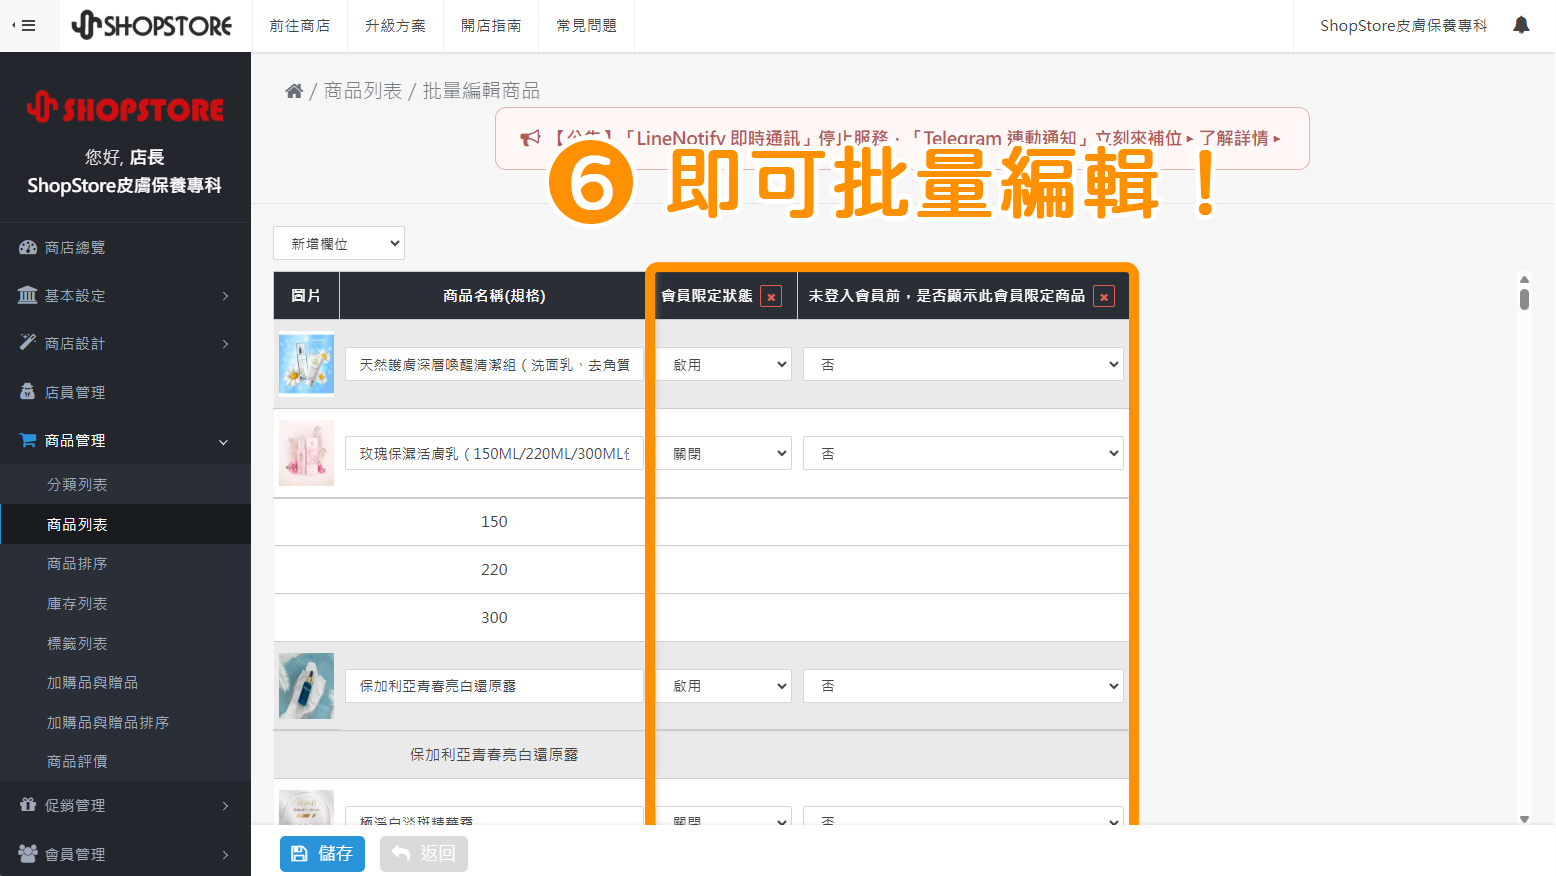Edit the 玫瑰保濕活膚乳 name field

coord(494,453)
